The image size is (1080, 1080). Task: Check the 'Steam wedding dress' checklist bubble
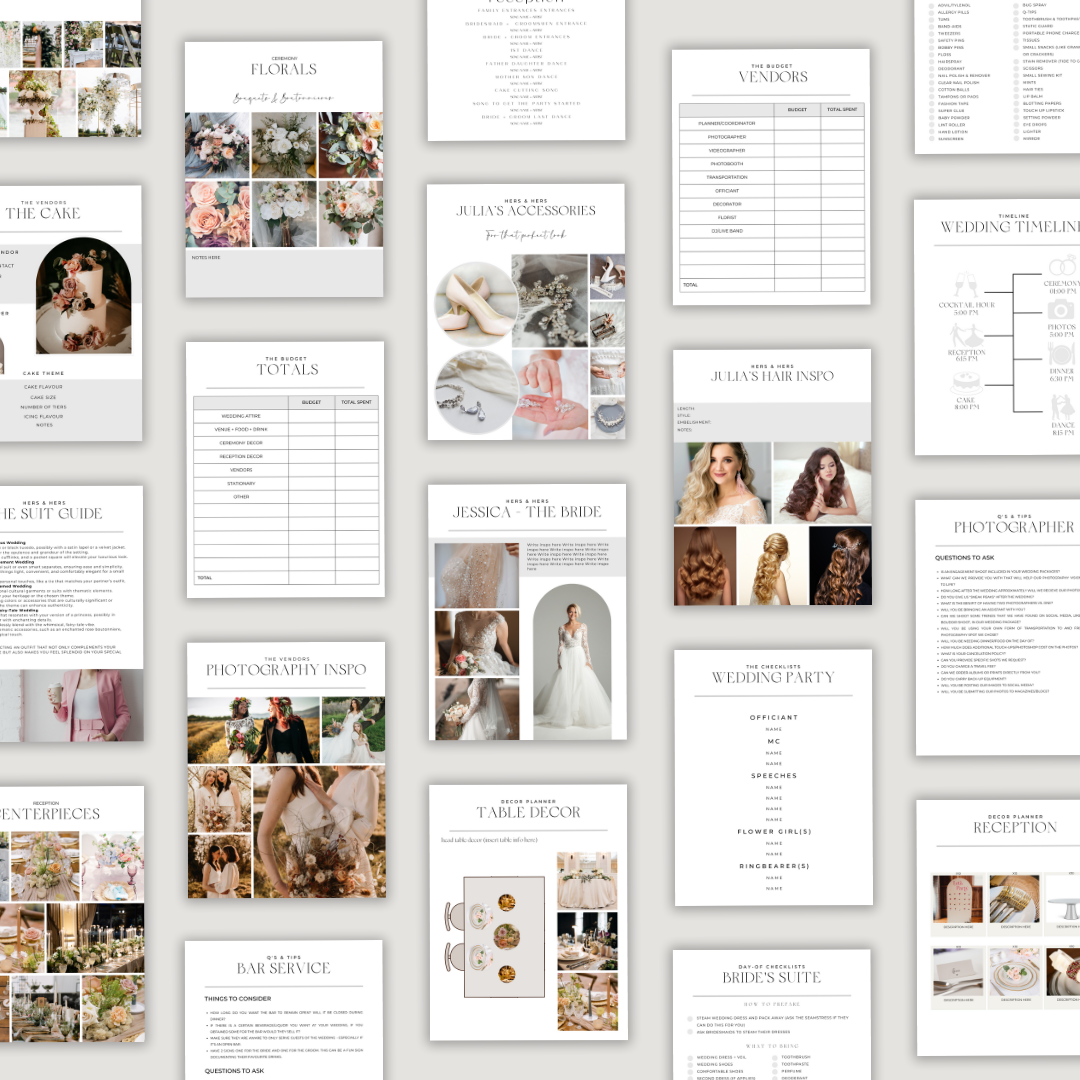690,1019
